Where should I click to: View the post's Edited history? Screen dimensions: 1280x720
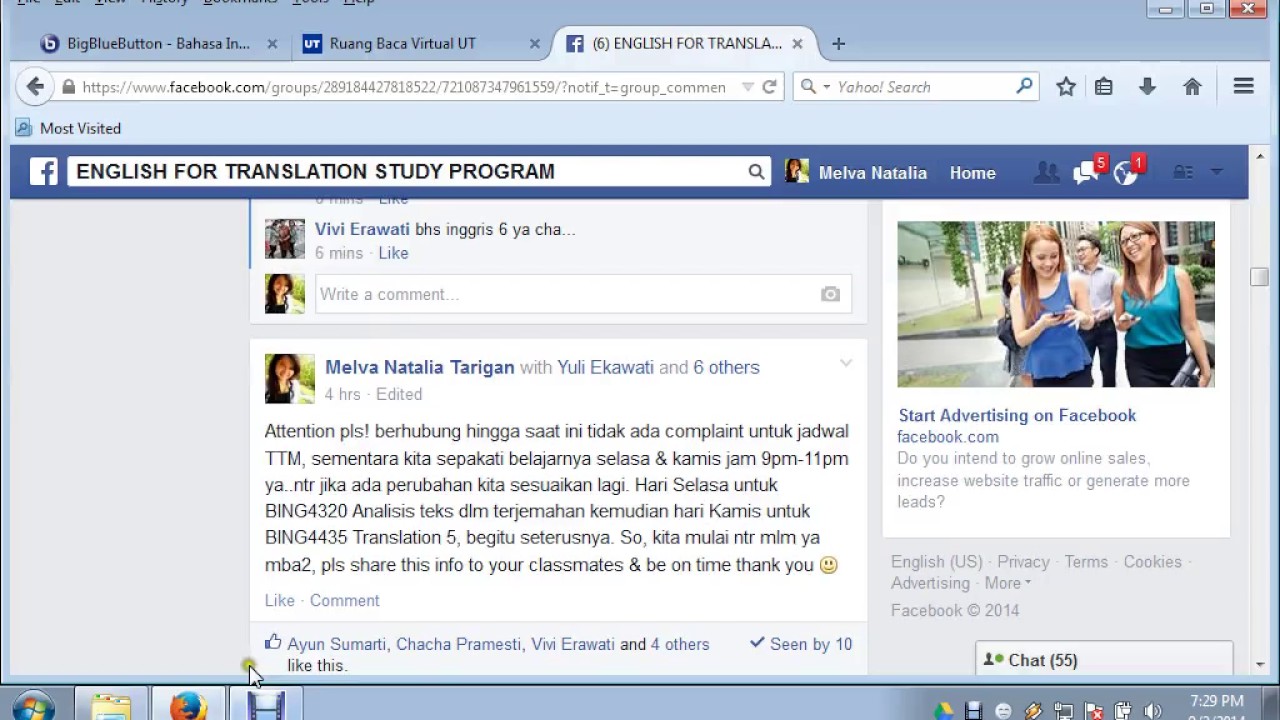(x=399, y=394)
